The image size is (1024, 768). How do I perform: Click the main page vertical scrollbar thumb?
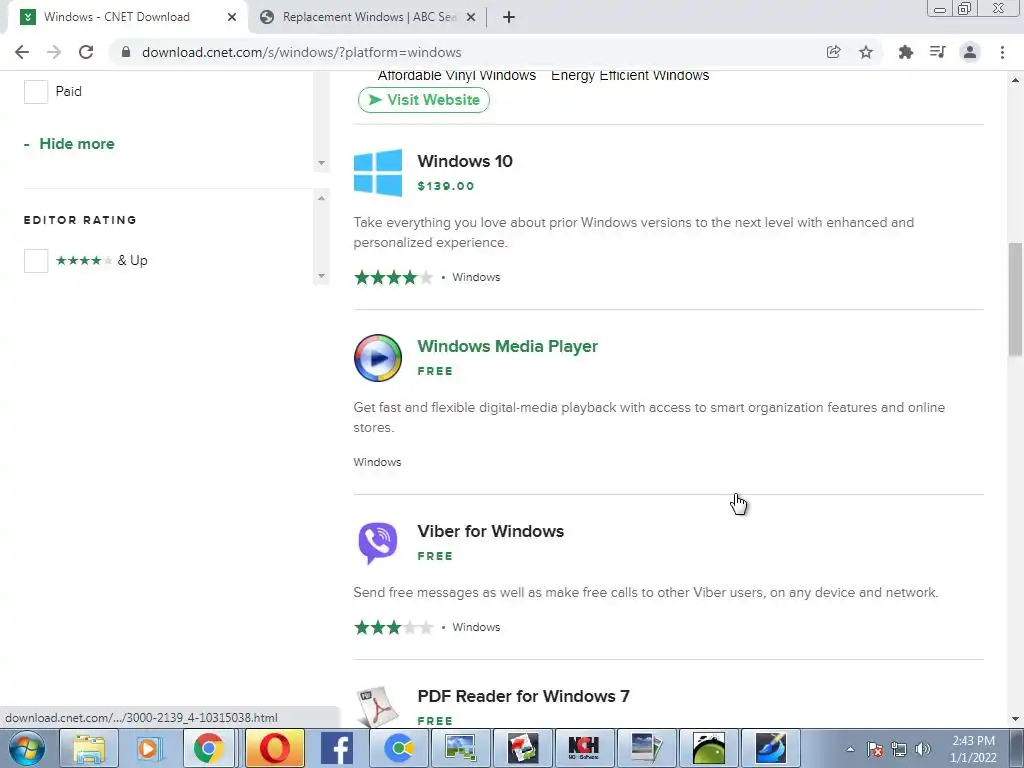pyautogui.click(x=1015, y=299)
